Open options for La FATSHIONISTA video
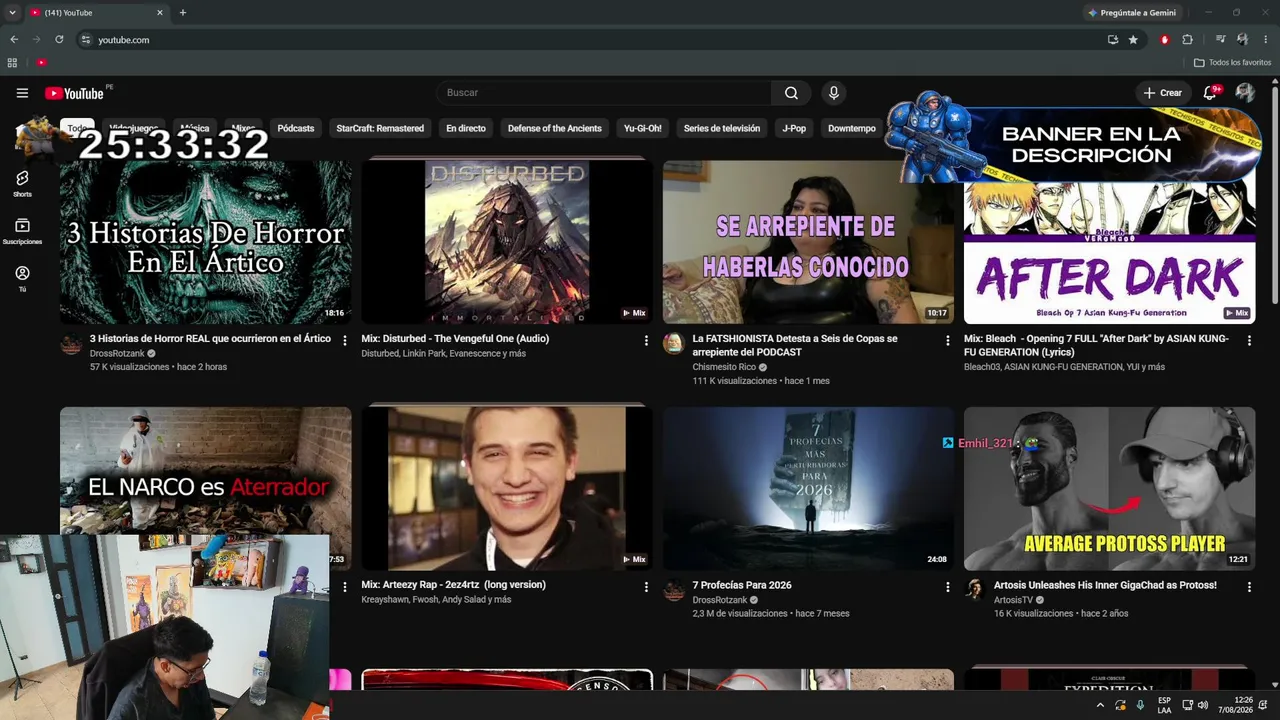The image size is (1280, 720). coord(948,341)
